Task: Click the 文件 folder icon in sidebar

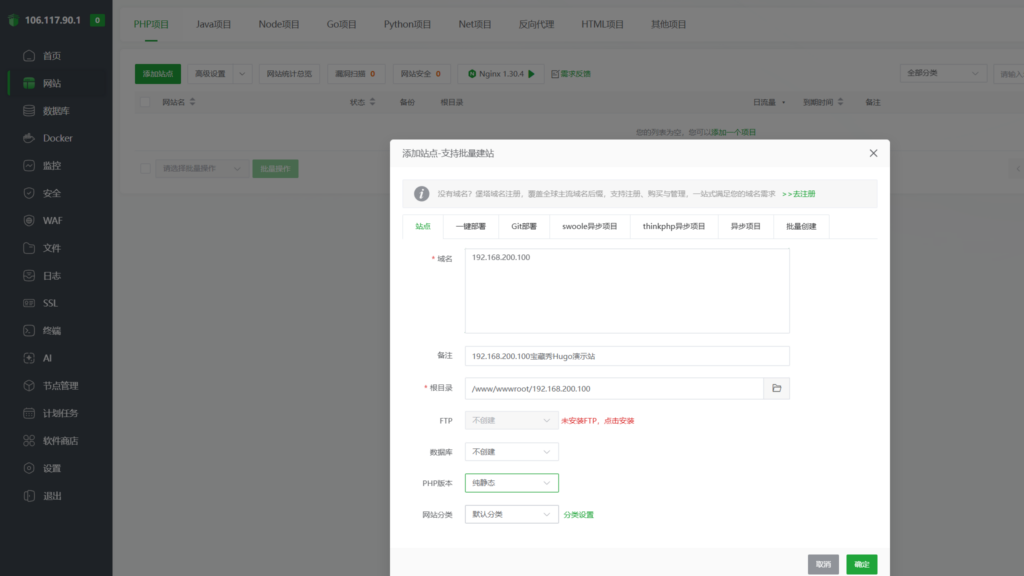Action: pos(29,248)
